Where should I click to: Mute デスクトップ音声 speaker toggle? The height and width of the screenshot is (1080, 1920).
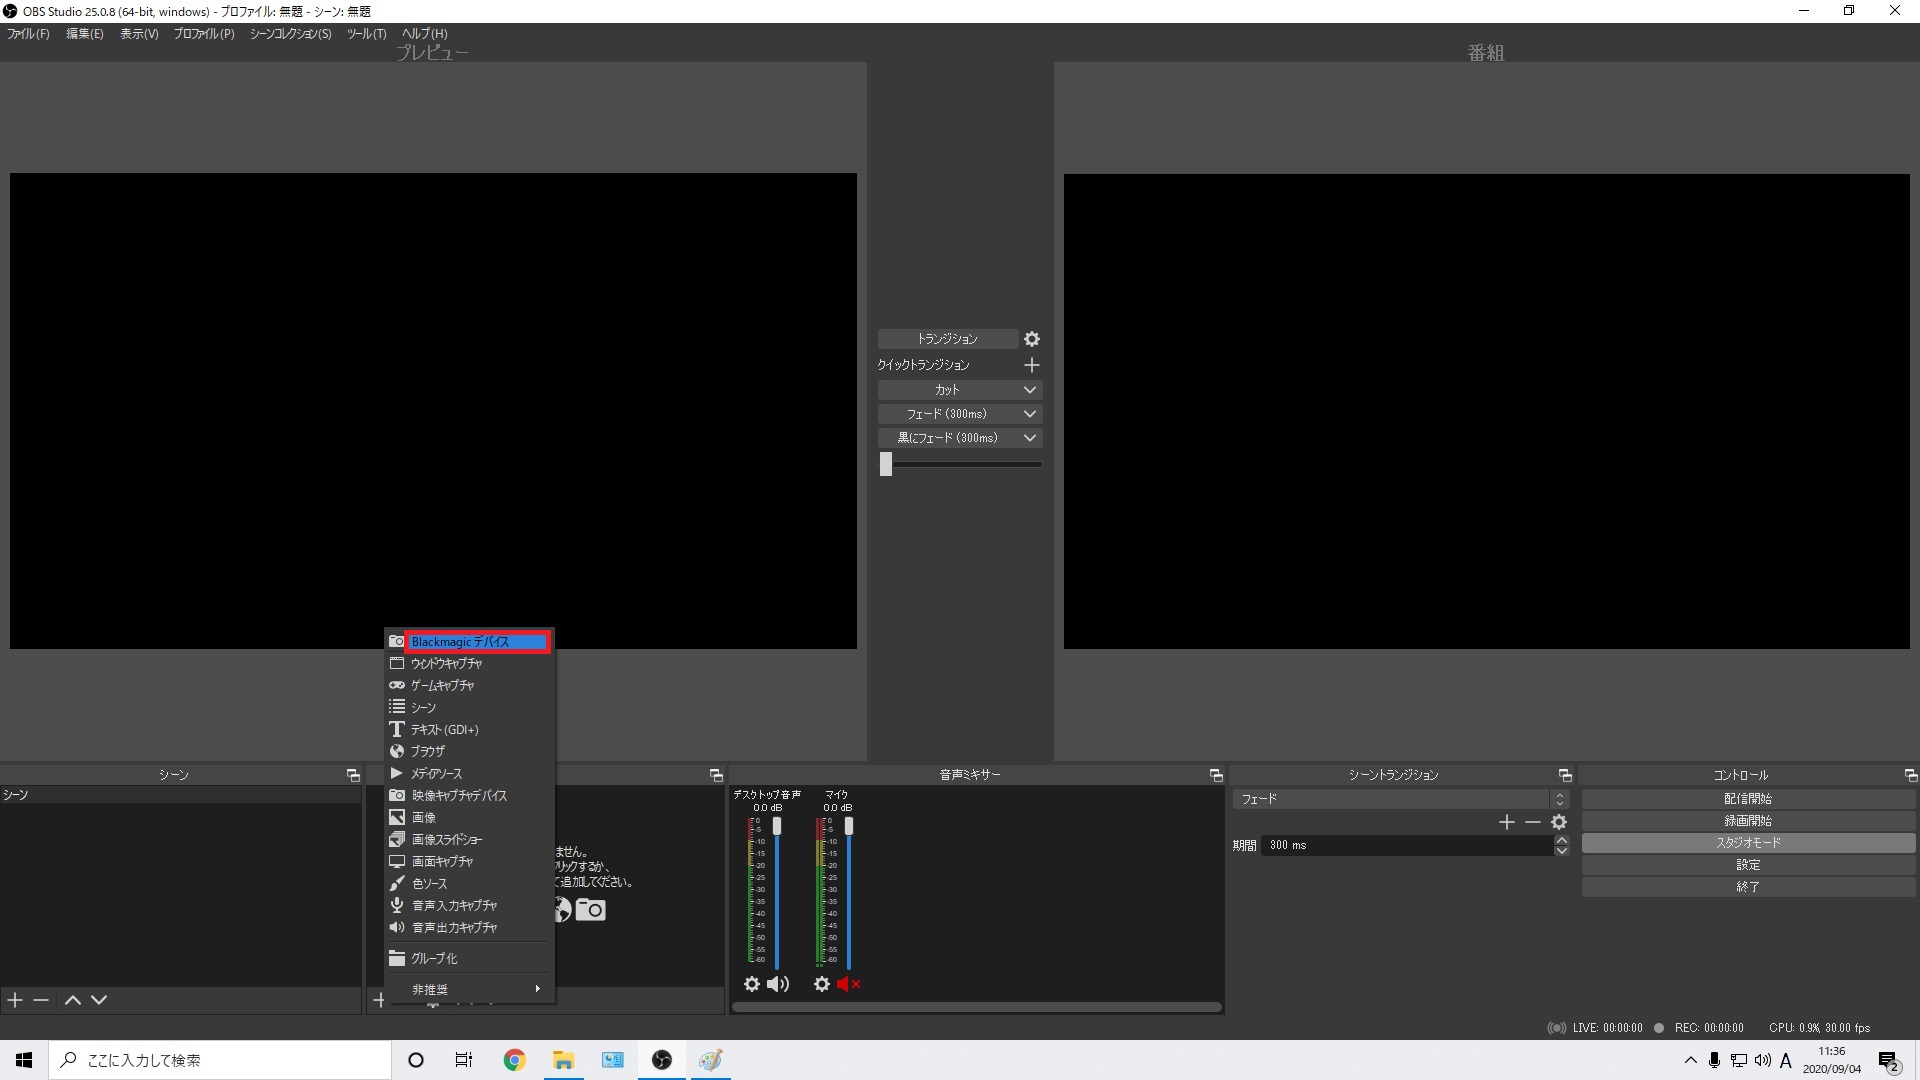click(x=777, y=984)
